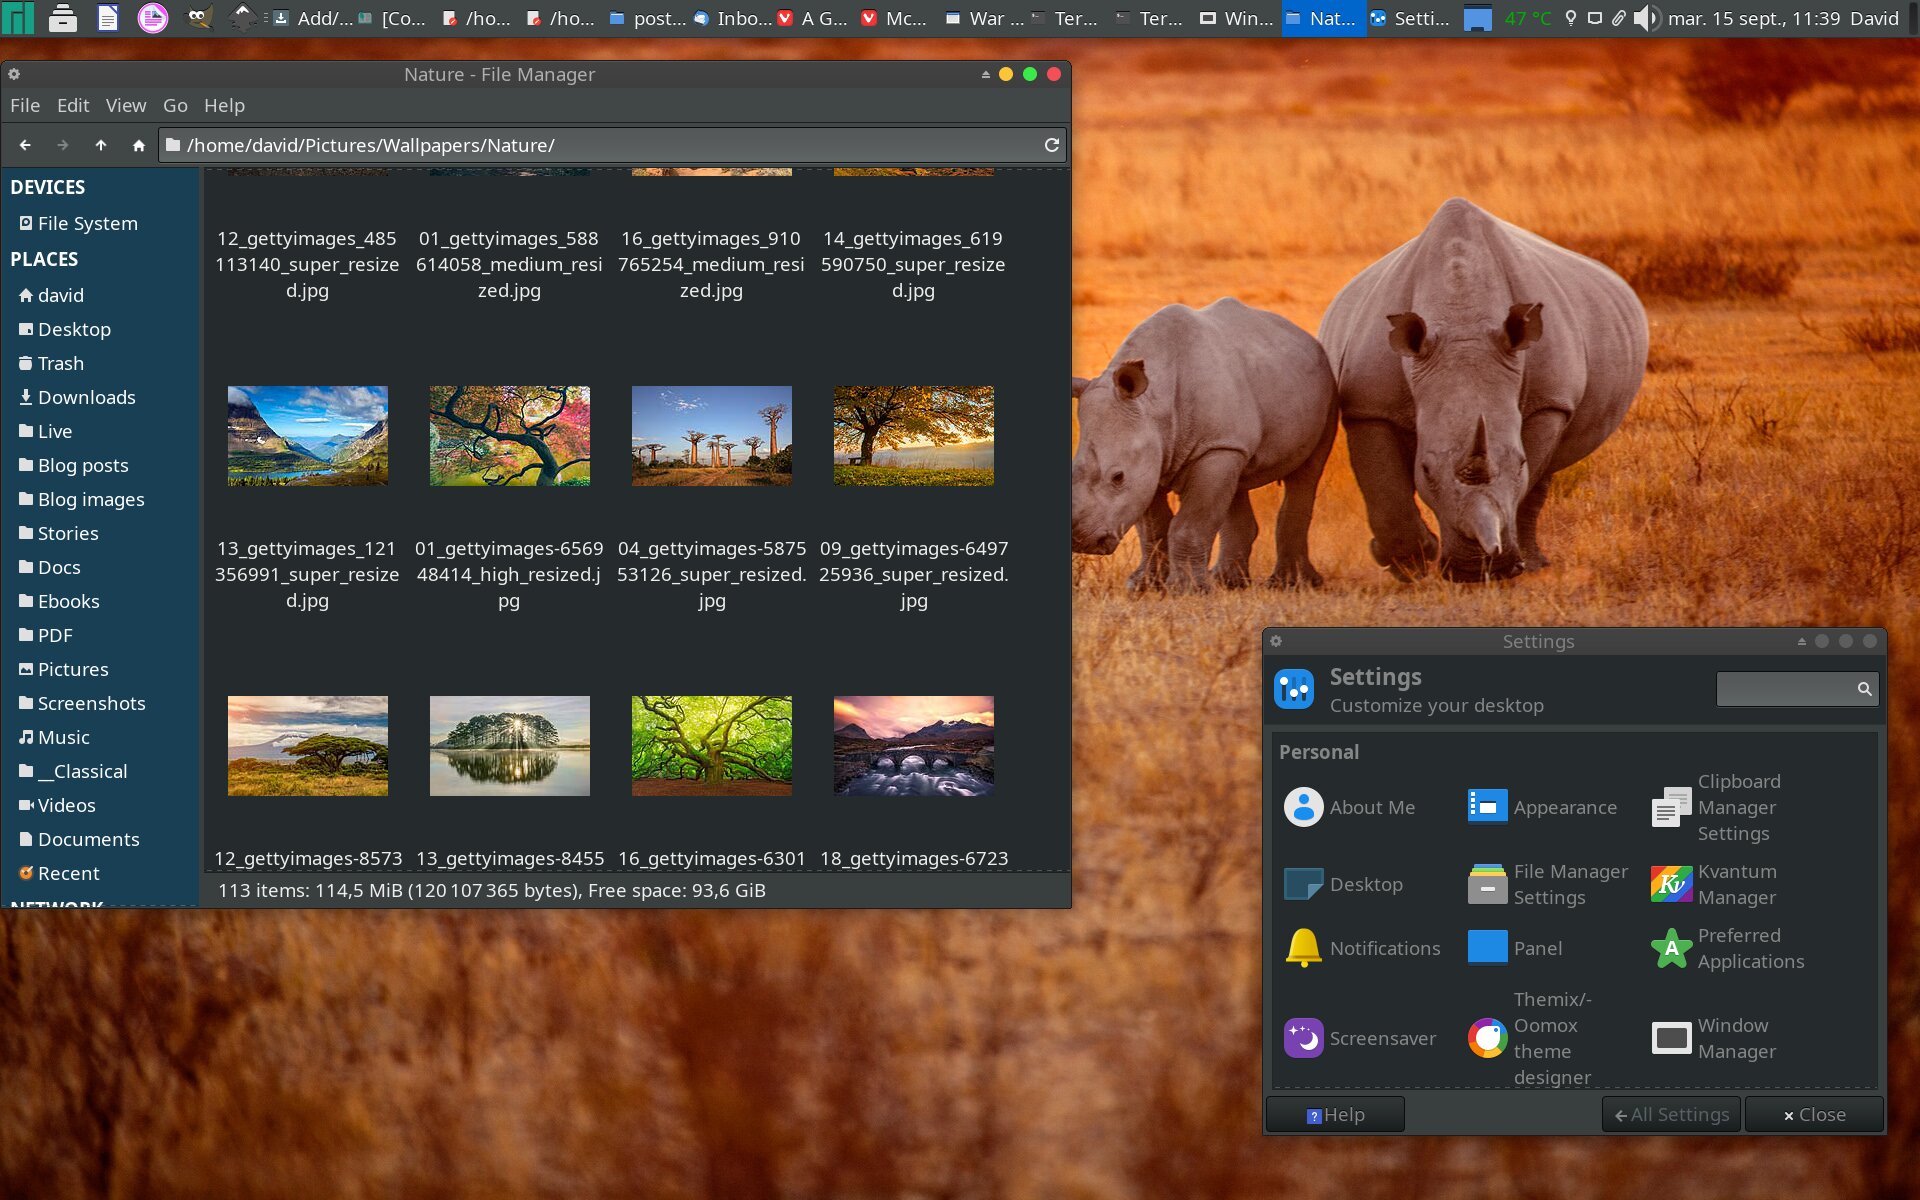Open Preferred Applications settings
1920x1200 pixels.
(x=1671, y=948)
